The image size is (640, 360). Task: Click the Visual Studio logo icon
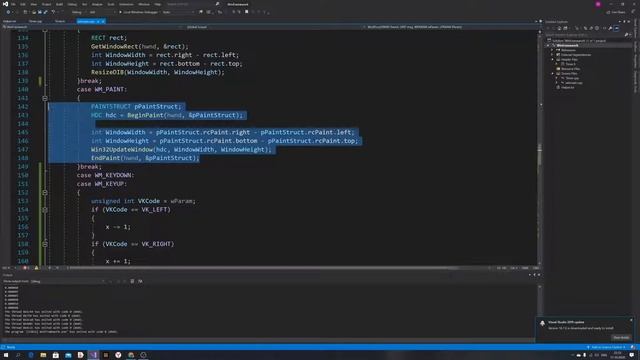[5, 4]
